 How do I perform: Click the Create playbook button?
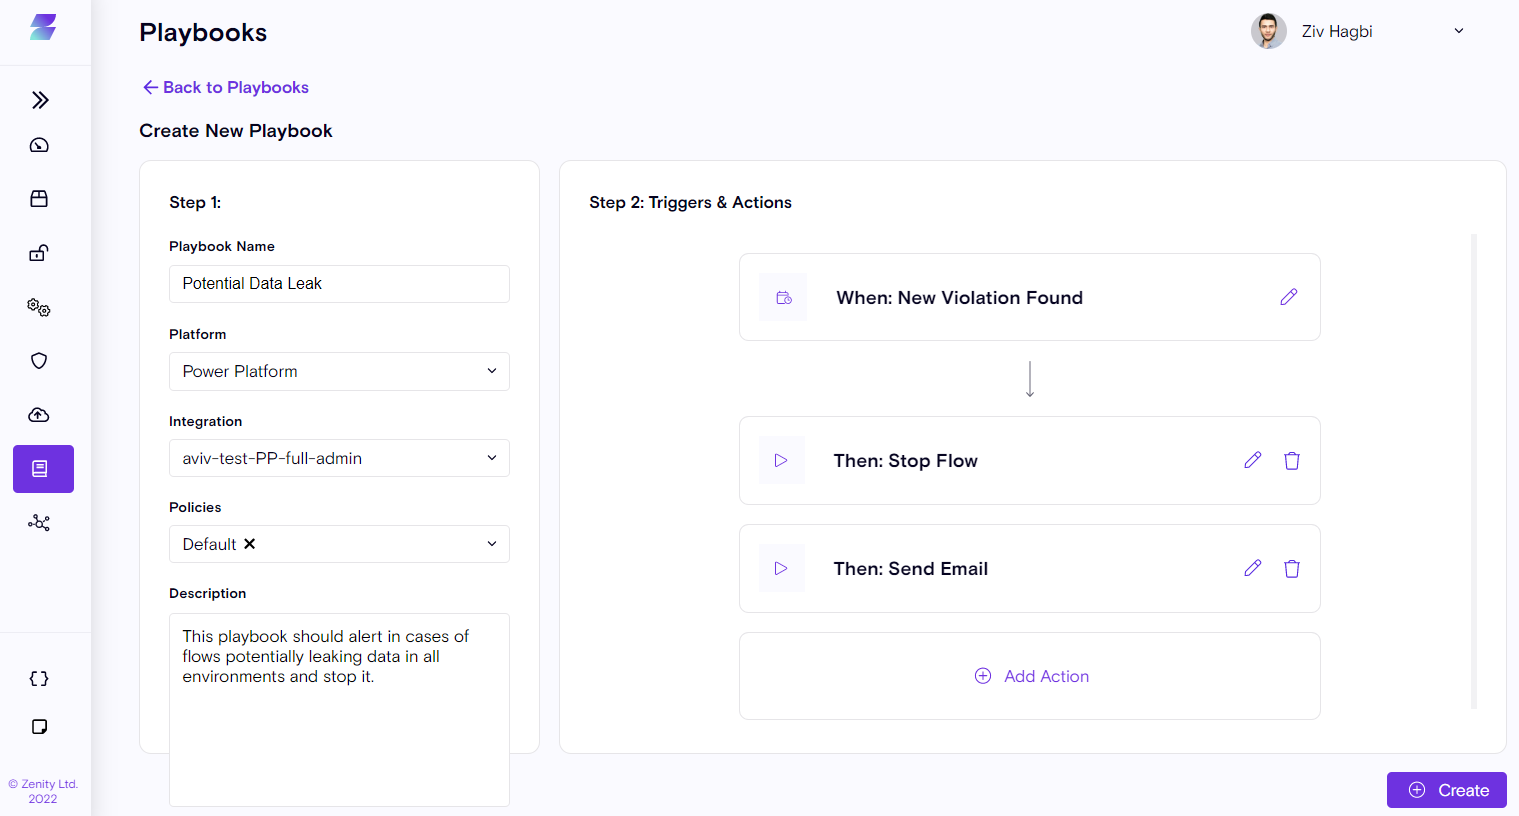click(1446, 790)
